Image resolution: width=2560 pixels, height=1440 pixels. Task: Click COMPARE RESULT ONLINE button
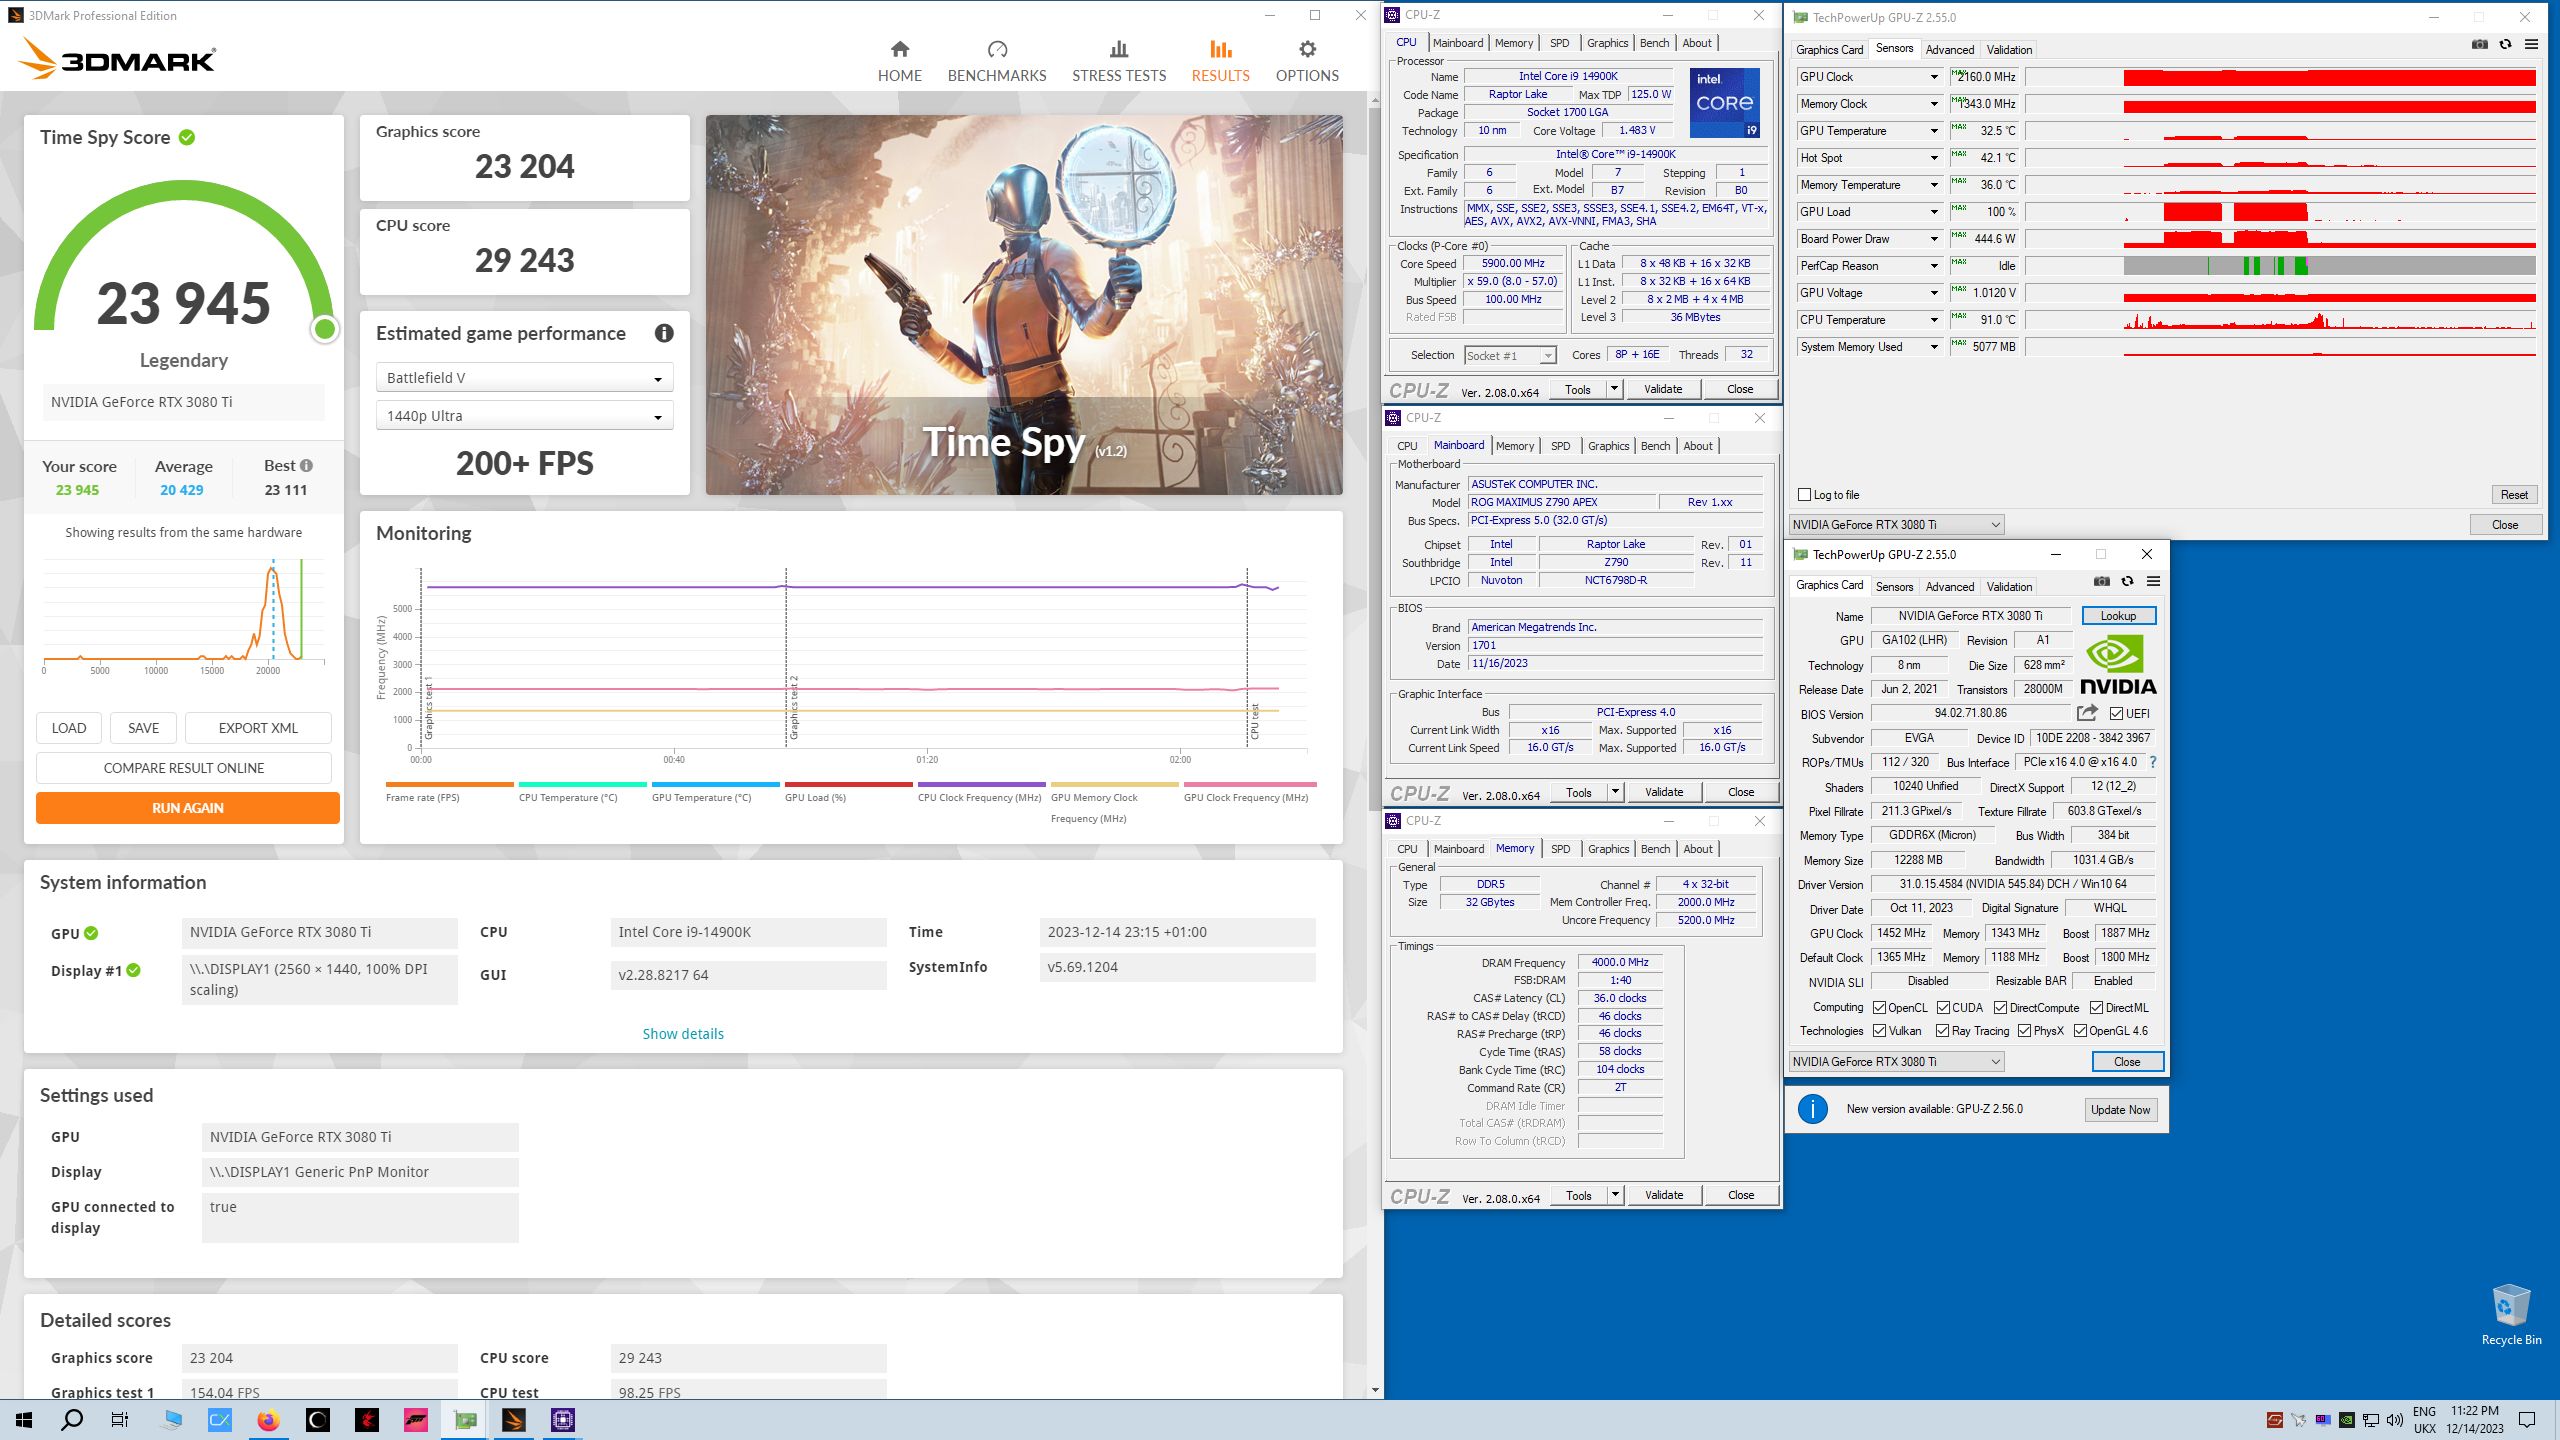point(184,768)
